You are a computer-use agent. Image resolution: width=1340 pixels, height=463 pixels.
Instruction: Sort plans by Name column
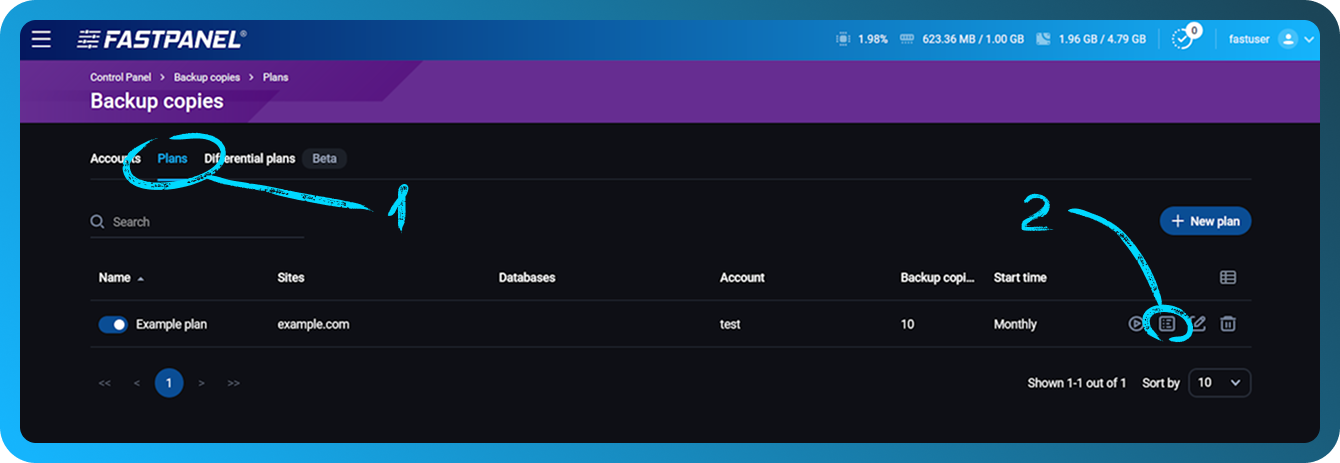(115, 277)
